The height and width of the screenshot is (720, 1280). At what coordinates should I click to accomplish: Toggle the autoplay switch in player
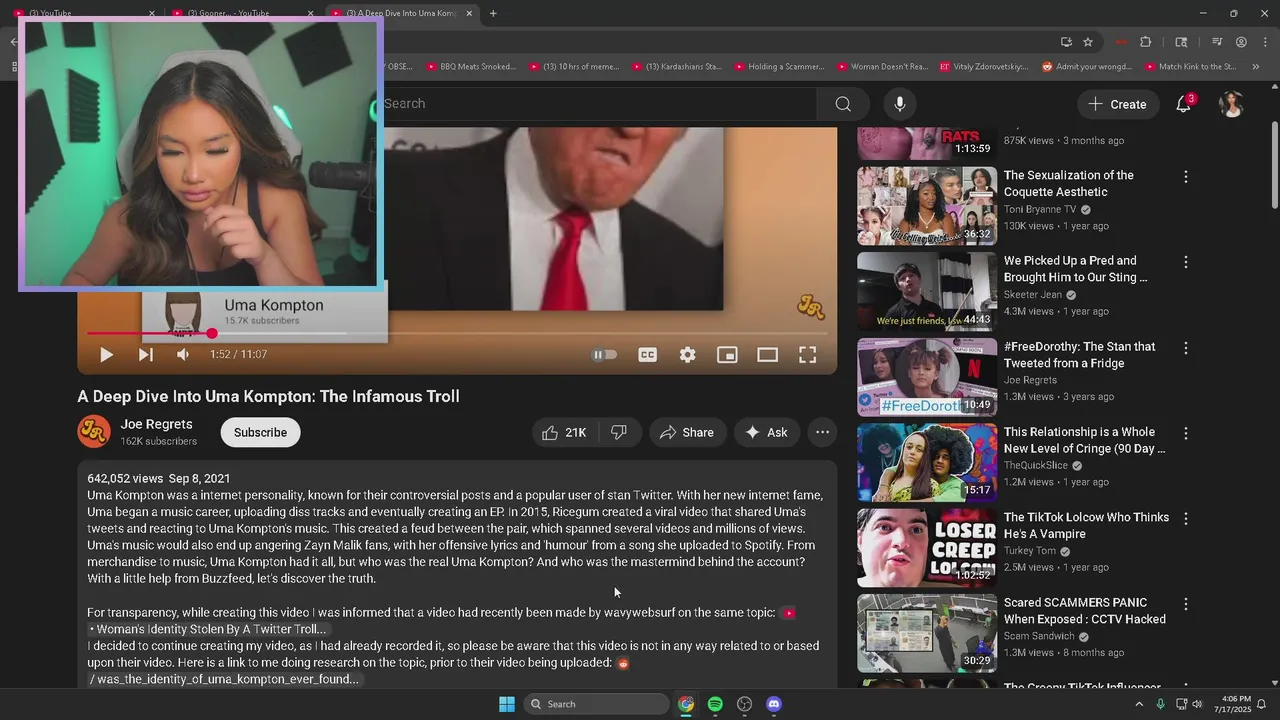click(604, 354)
